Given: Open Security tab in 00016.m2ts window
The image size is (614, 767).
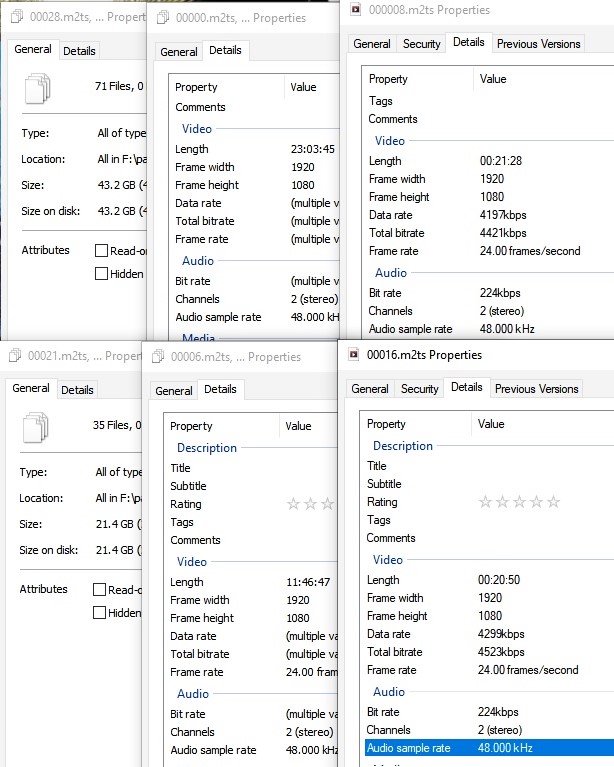Looking at the screenshot, I should click(420, 389).
